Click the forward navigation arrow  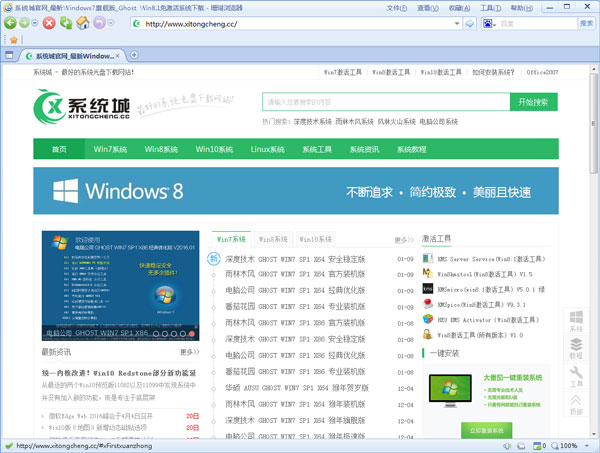(24, 23)
